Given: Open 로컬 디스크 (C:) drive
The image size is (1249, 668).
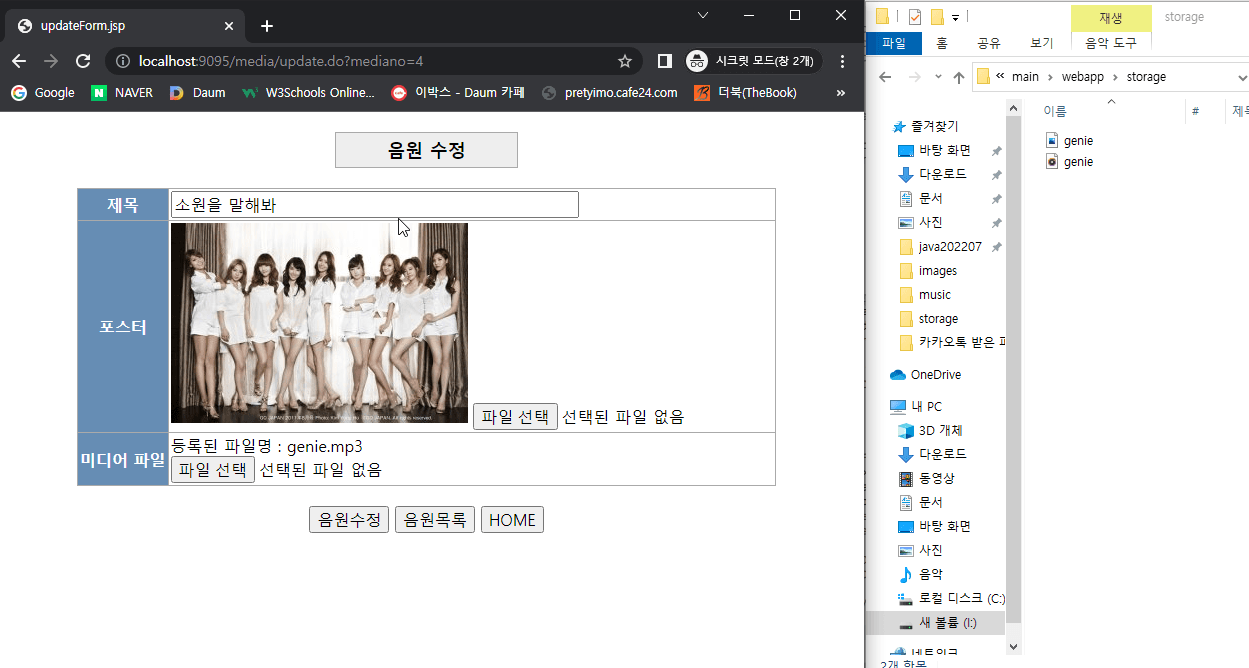Looking at the screenshot, I should 950,598.
